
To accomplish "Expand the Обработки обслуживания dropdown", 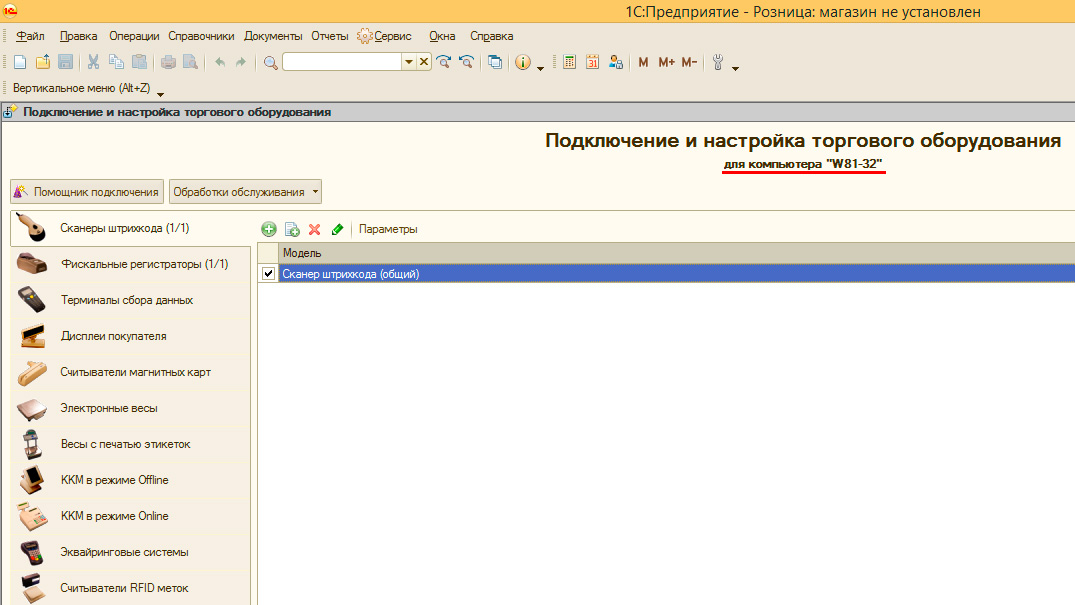I will point(315,191).
